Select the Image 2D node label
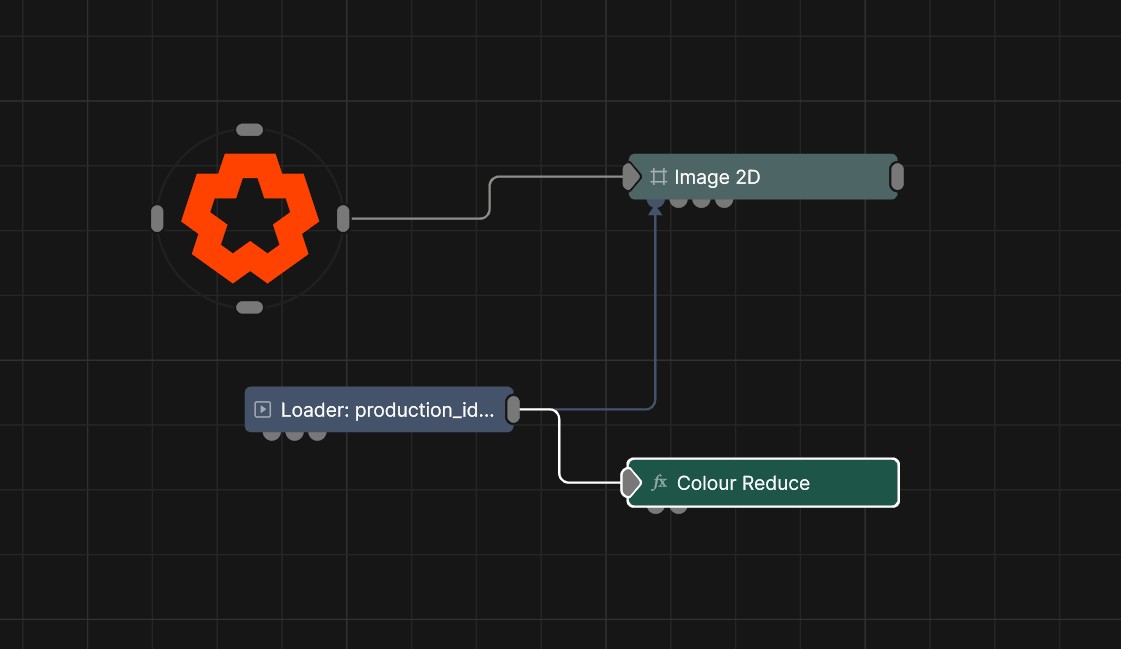The image size is (1121, 649). coord(717,177)
